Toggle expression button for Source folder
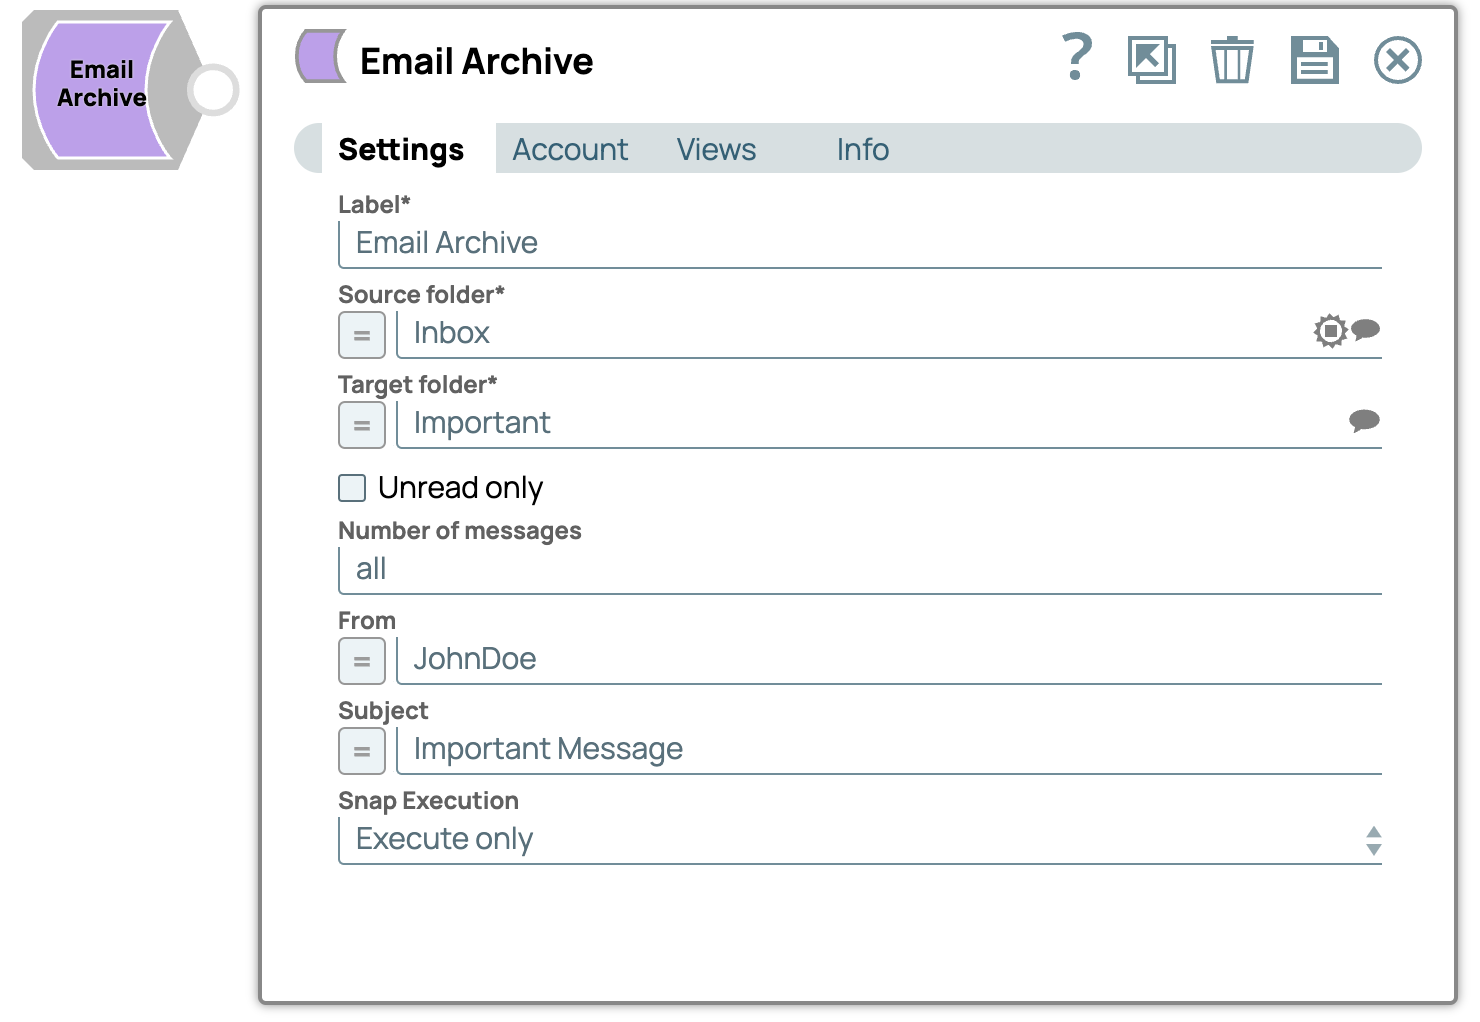 click(x=362, y=335)
